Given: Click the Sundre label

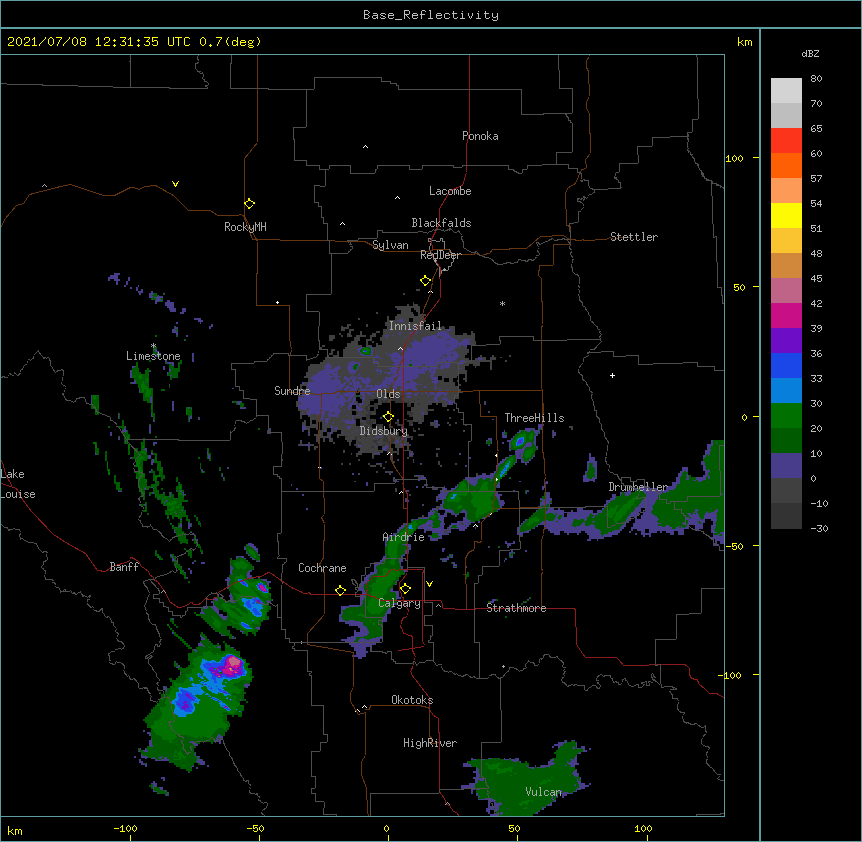Looking at the screenshot, I should (292, 391).
